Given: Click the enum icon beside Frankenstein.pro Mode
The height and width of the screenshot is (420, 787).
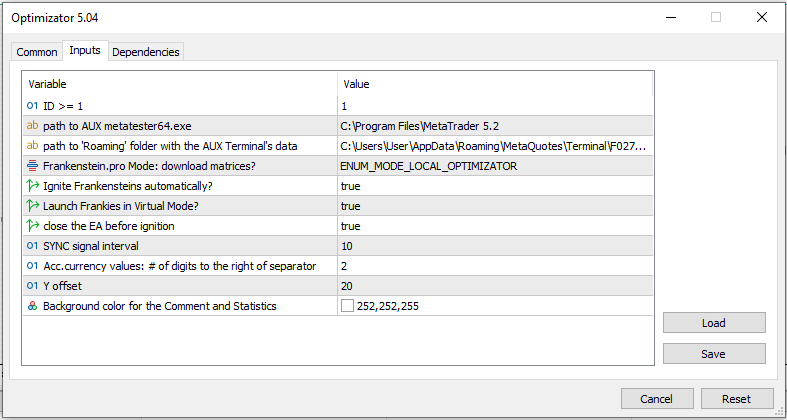Looking at the screenshot, I should click(x=32, y=166).
